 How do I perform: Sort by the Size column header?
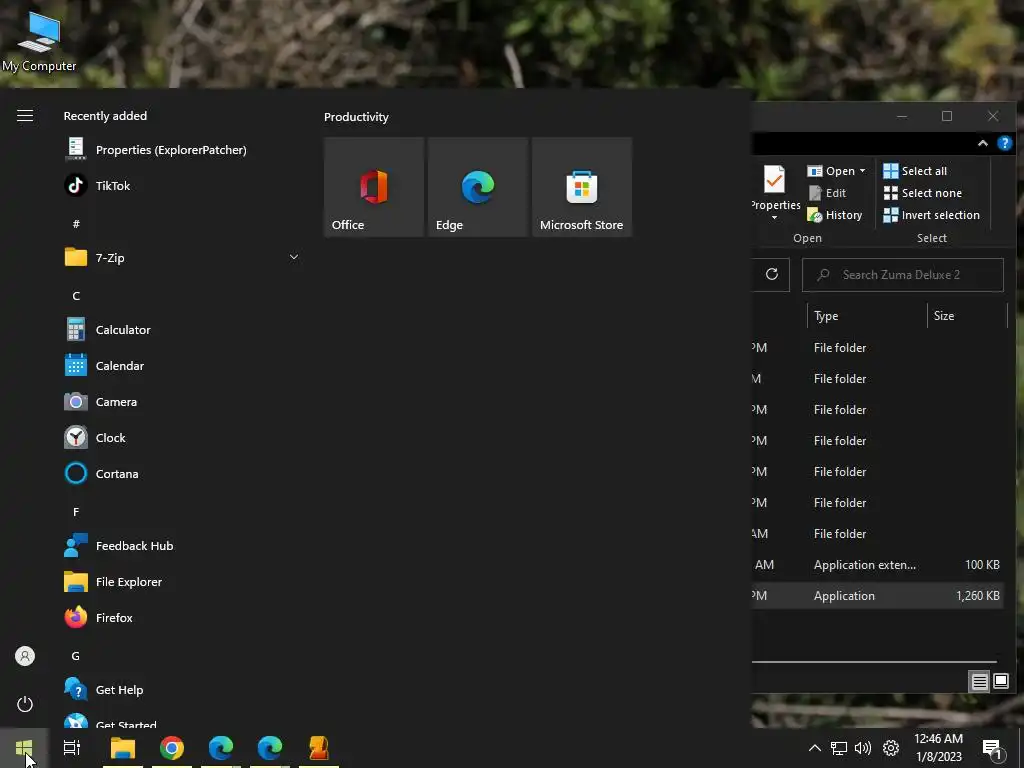coord(967,316)
